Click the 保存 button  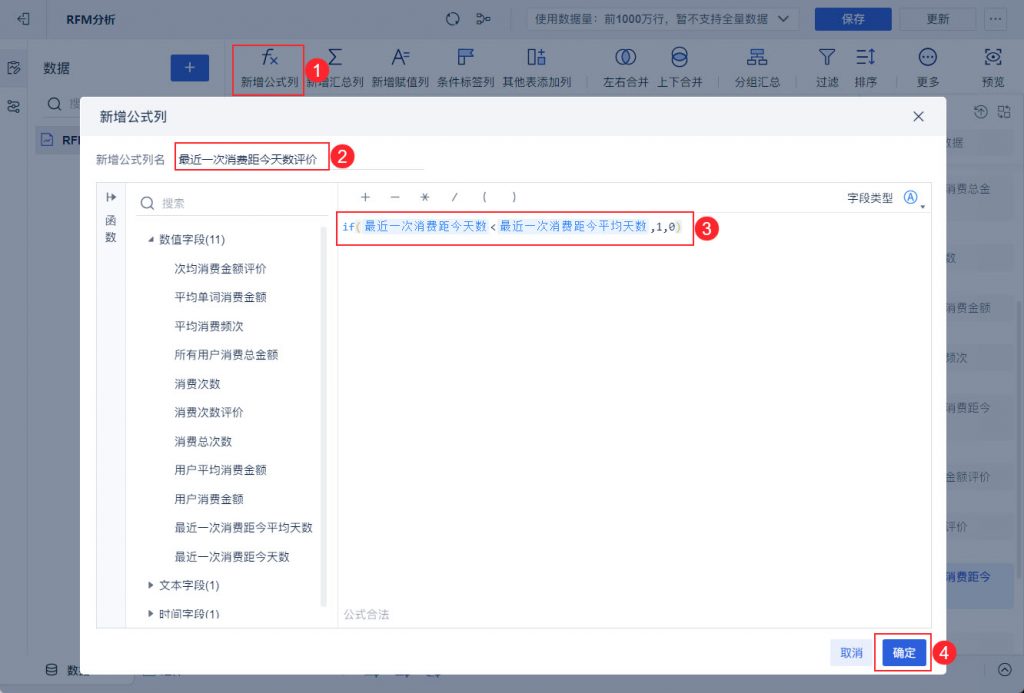[853, 19]
